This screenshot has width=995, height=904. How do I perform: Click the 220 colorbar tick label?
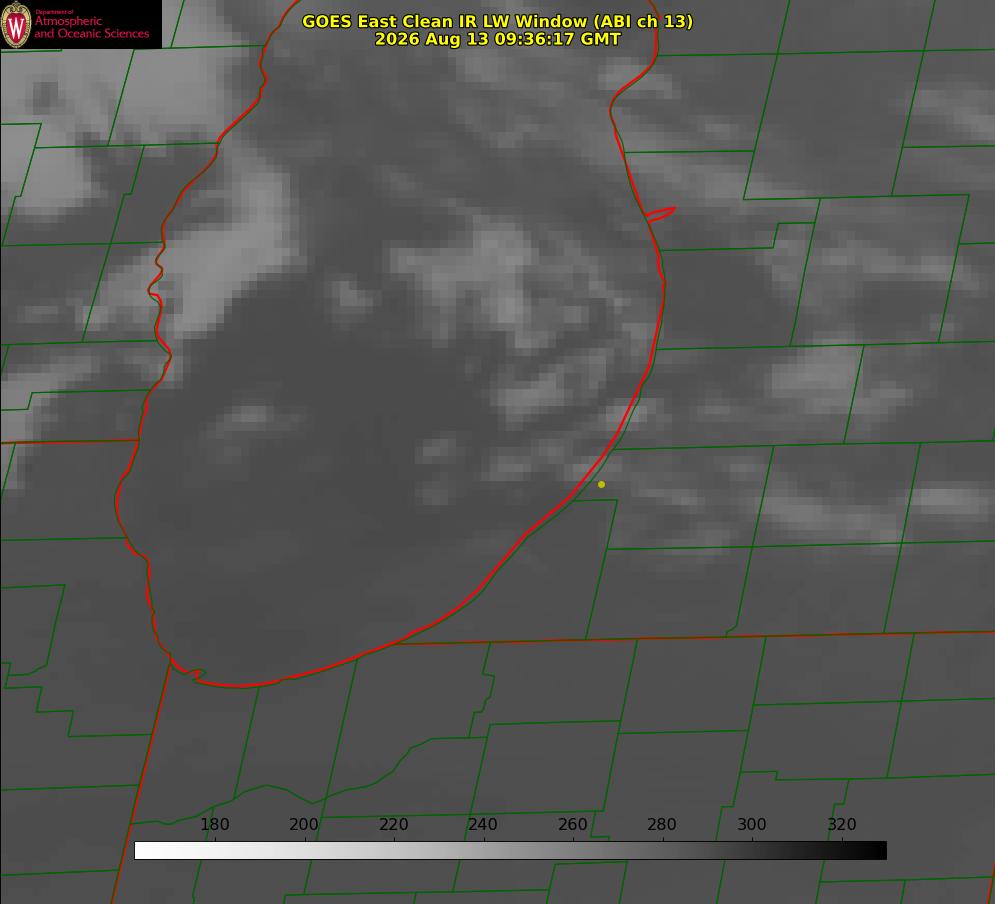pyautogui.click(x=393, y=824)
